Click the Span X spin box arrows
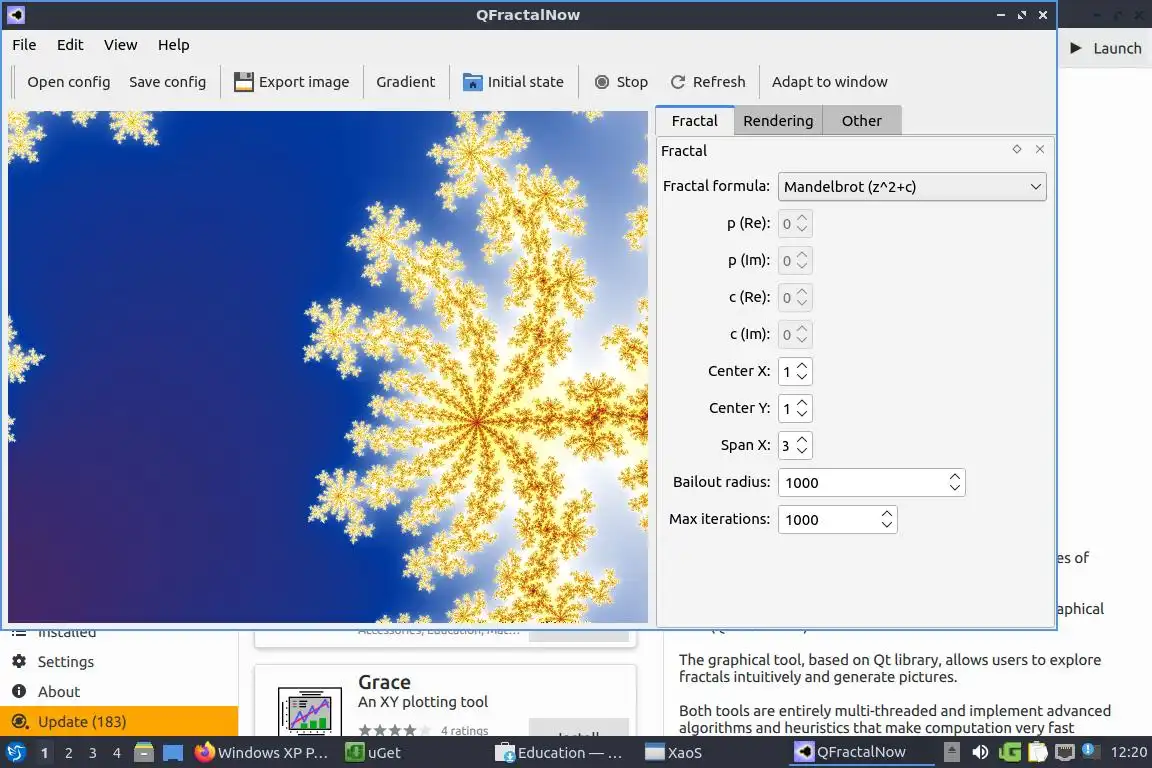This screenshot has height=768, width=1152. point(802,445)
